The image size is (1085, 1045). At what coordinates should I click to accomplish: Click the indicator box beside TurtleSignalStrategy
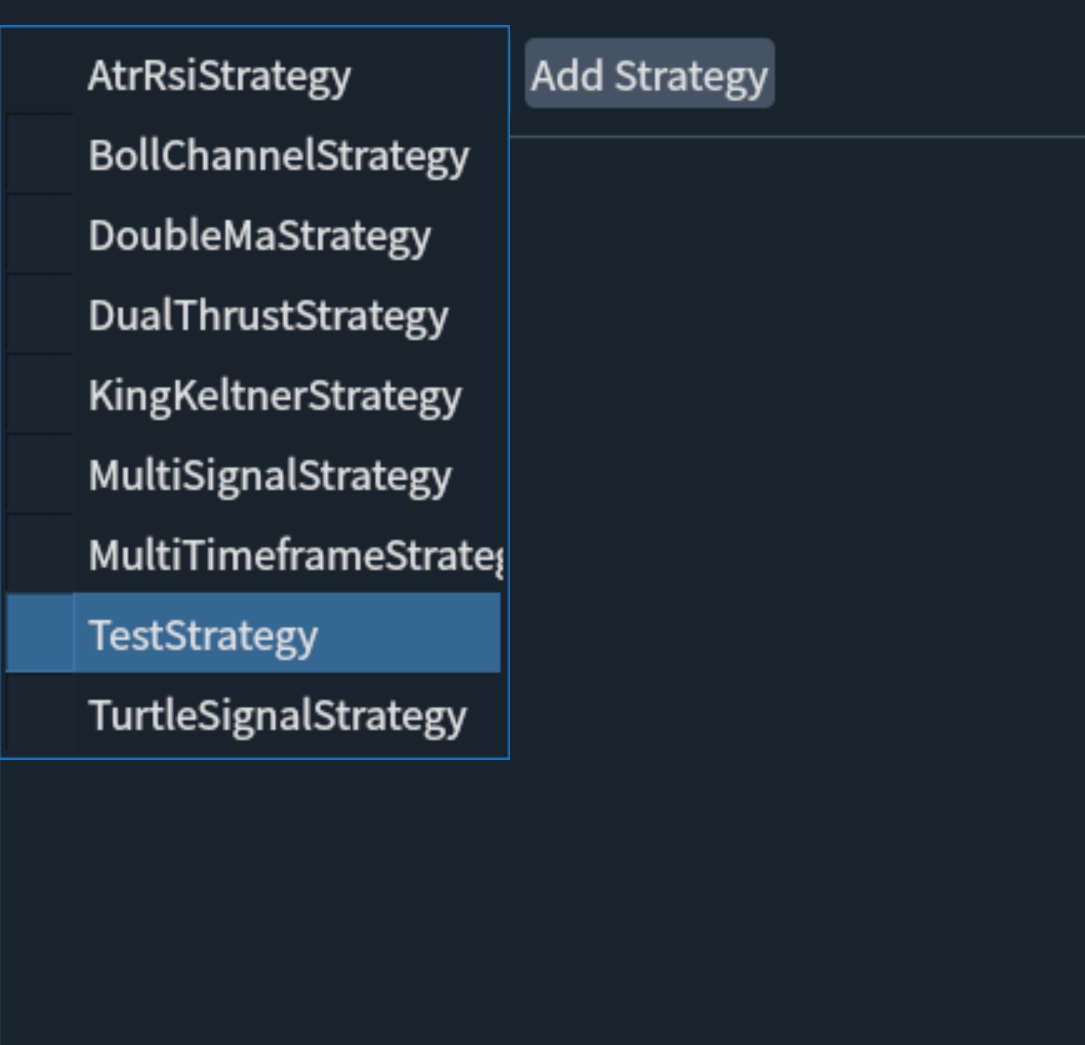coord(40,716)
